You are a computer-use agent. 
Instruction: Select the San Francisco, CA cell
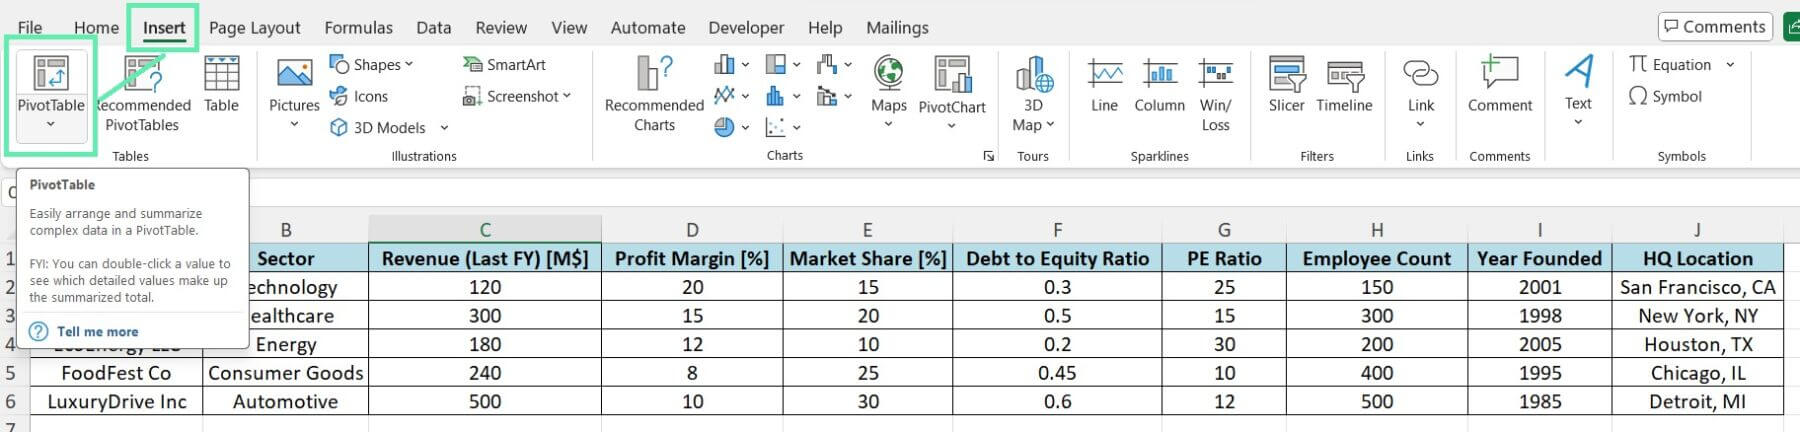pos(1697,287)
